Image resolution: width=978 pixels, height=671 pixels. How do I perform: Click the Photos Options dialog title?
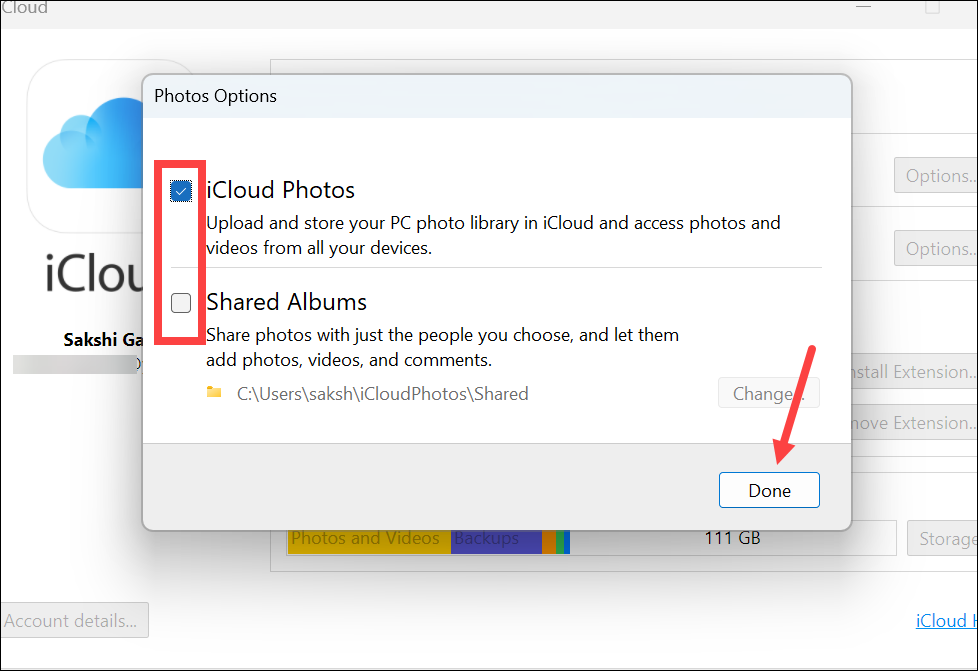215,96
